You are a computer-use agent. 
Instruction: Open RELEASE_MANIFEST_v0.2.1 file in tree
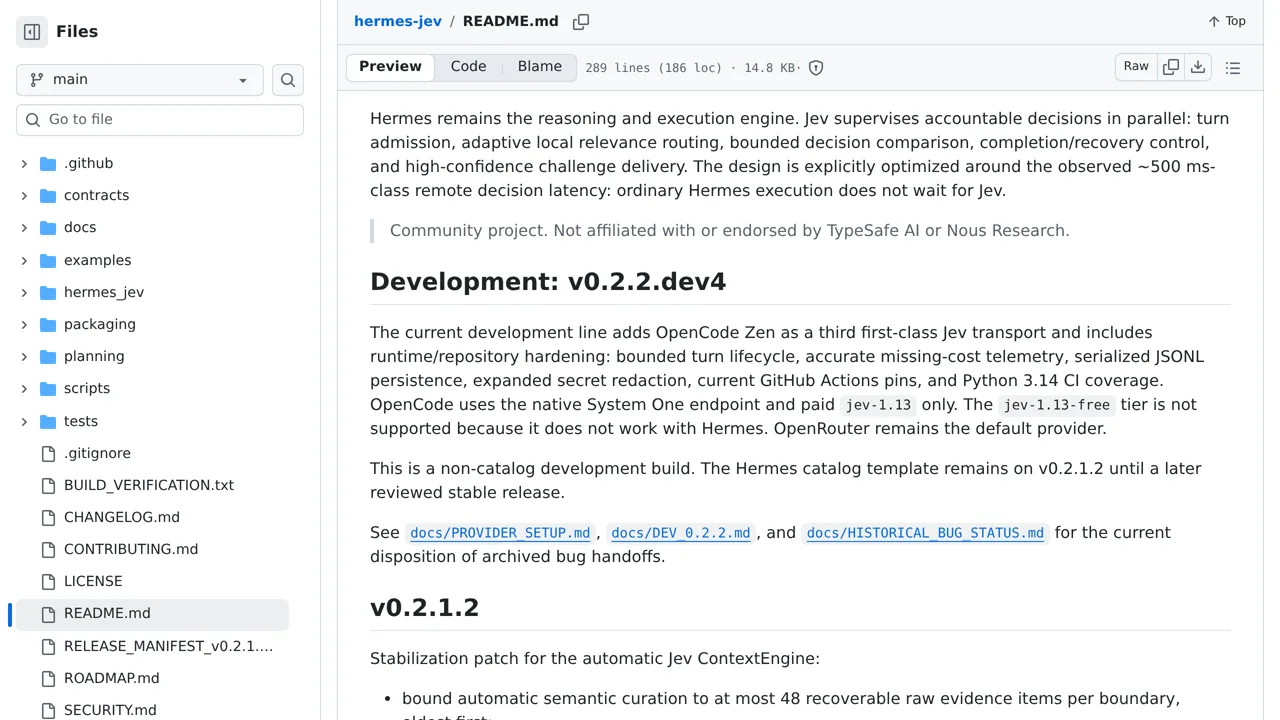168,646
